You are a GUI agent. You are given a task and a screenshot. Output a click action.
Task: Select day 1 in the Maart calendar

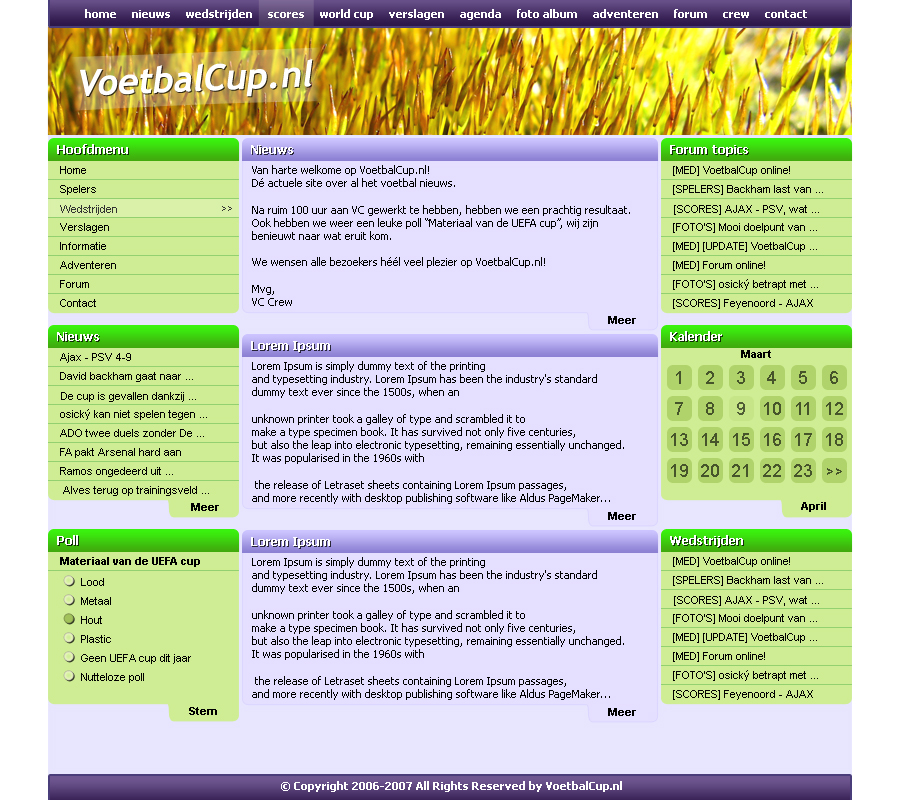(x=679, y=378)
